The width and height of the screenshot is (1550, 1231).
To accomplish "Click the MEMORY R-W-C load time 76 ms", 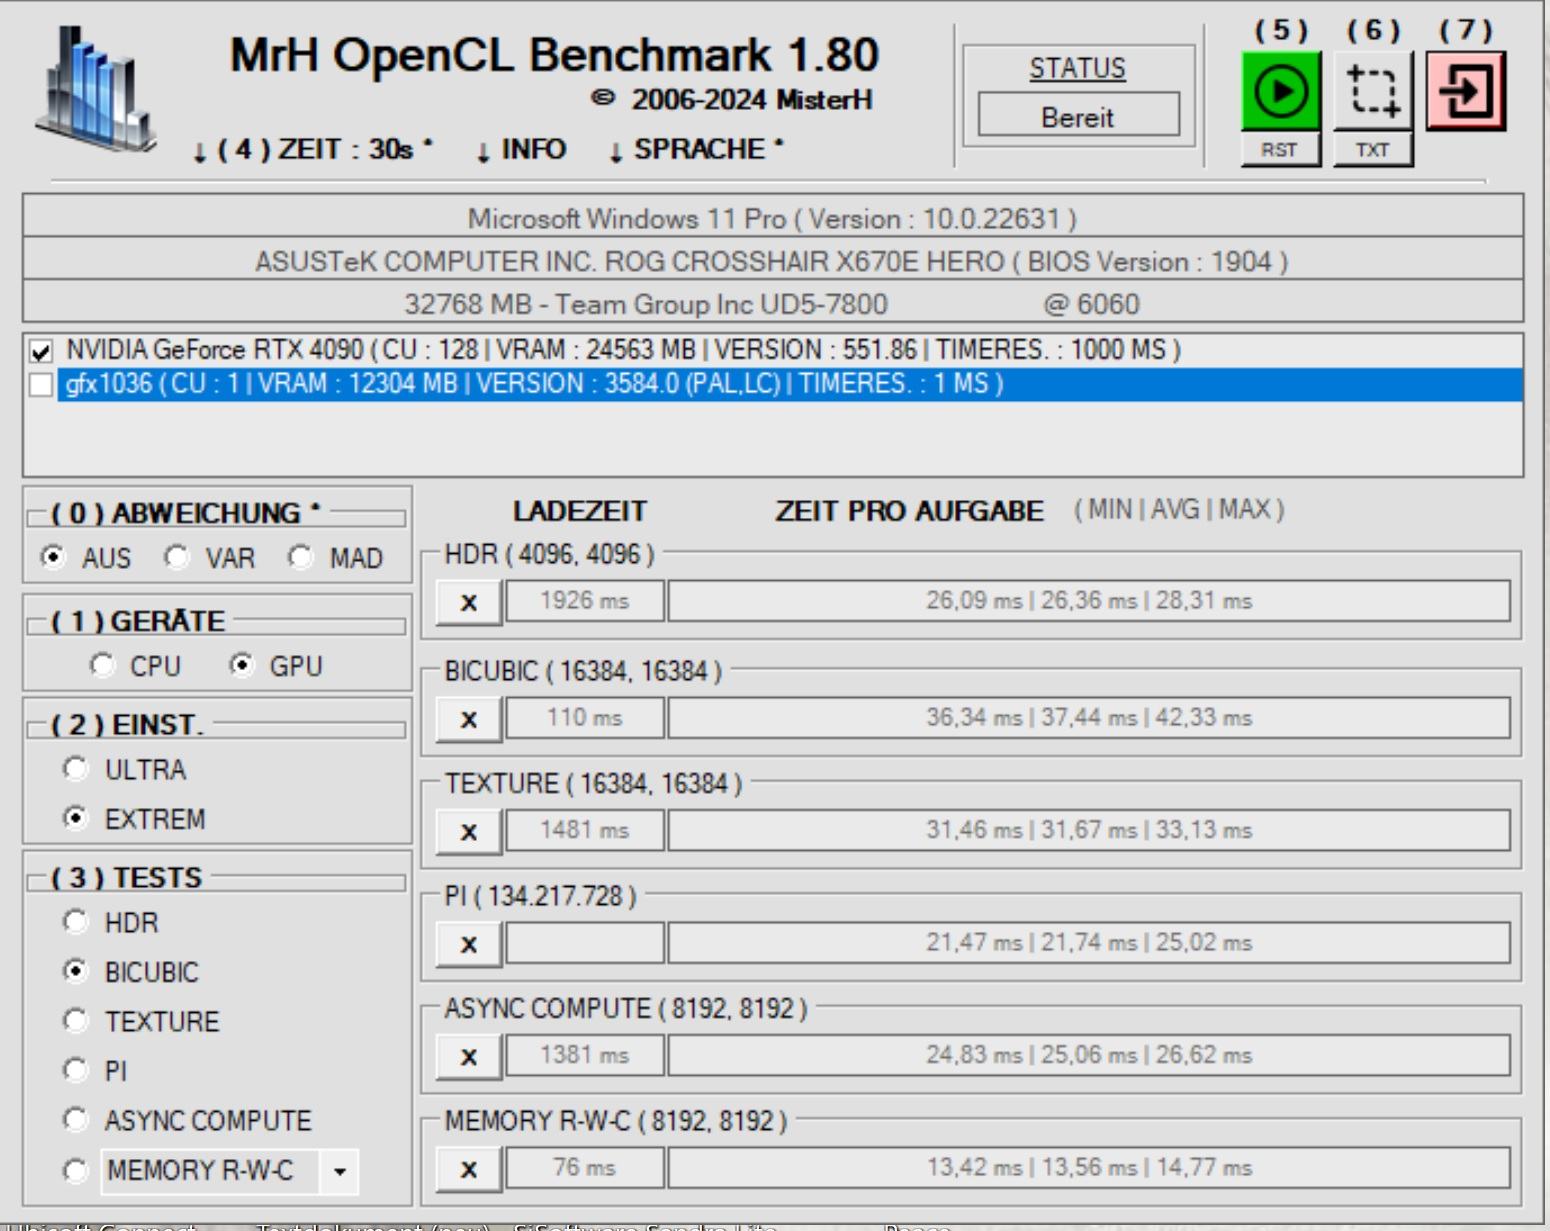I will (x=585, y=1168).
